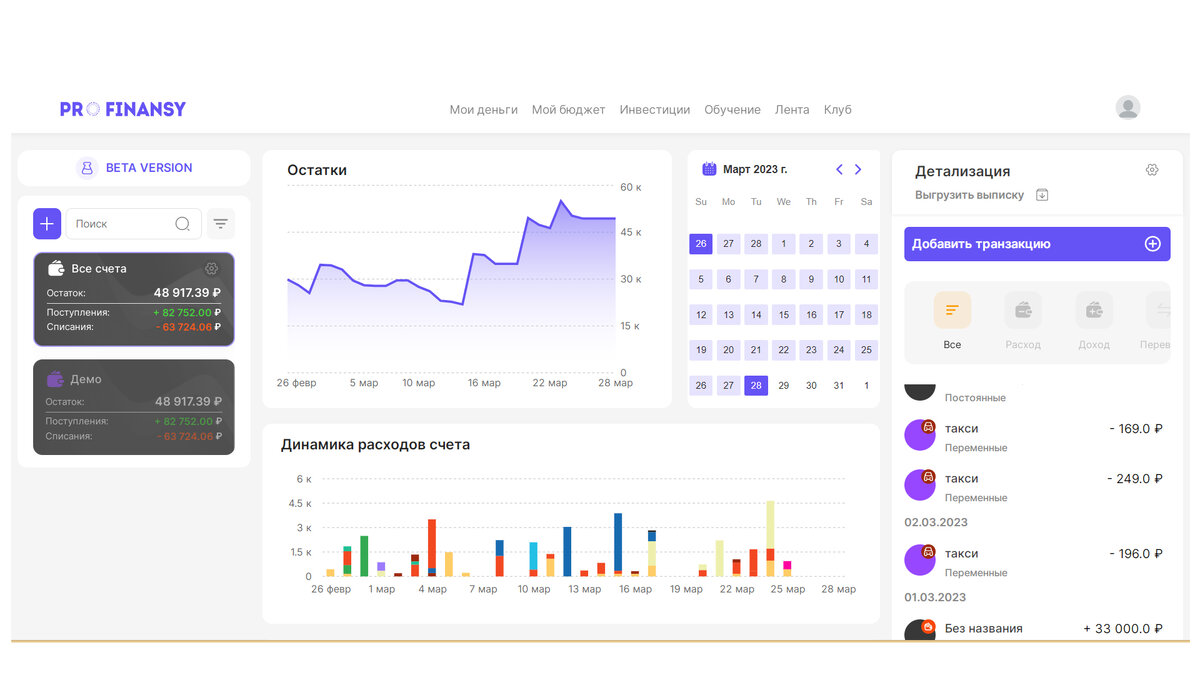Click the download statement icon

[1042, 195]
